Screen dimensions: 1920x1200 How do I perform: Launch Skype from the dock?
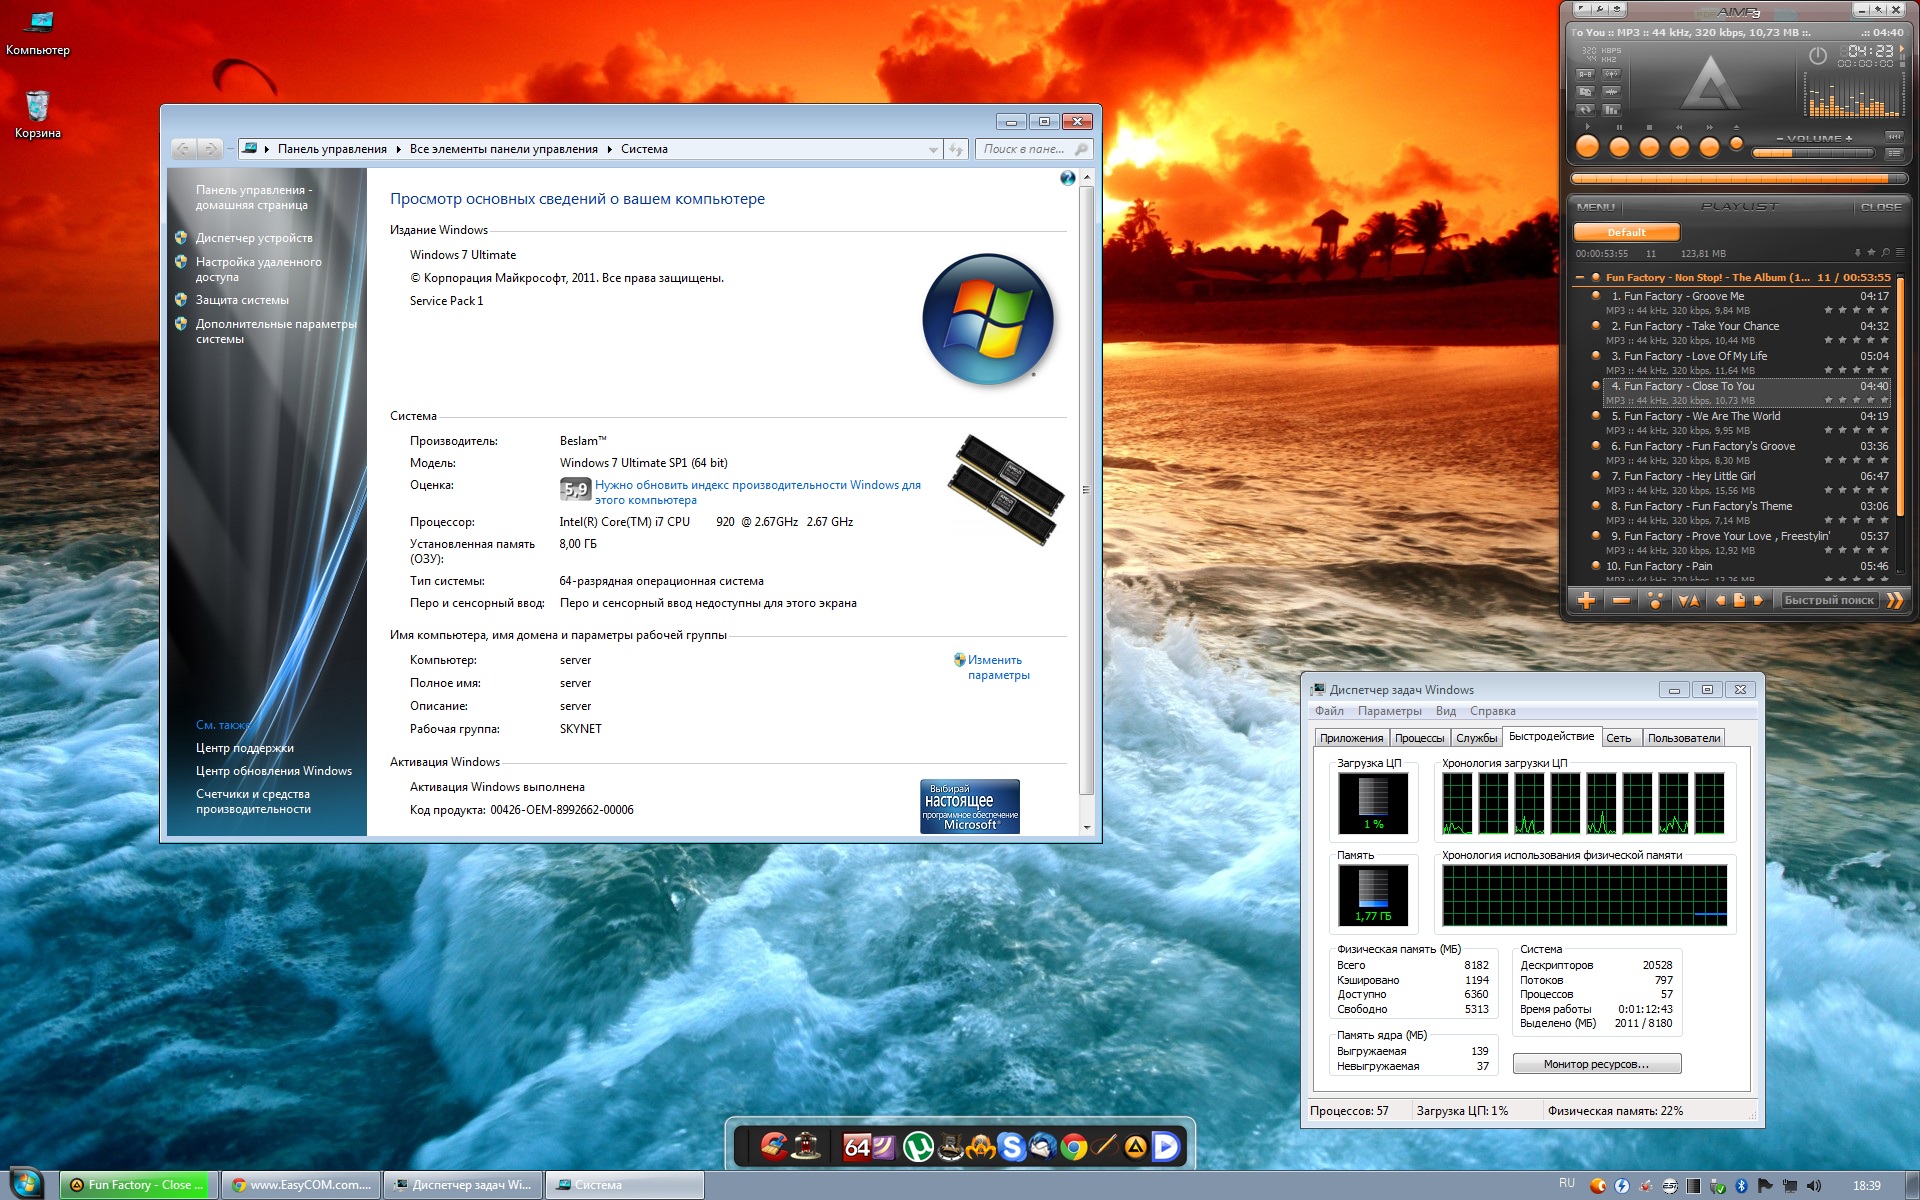point(1011,1146)
